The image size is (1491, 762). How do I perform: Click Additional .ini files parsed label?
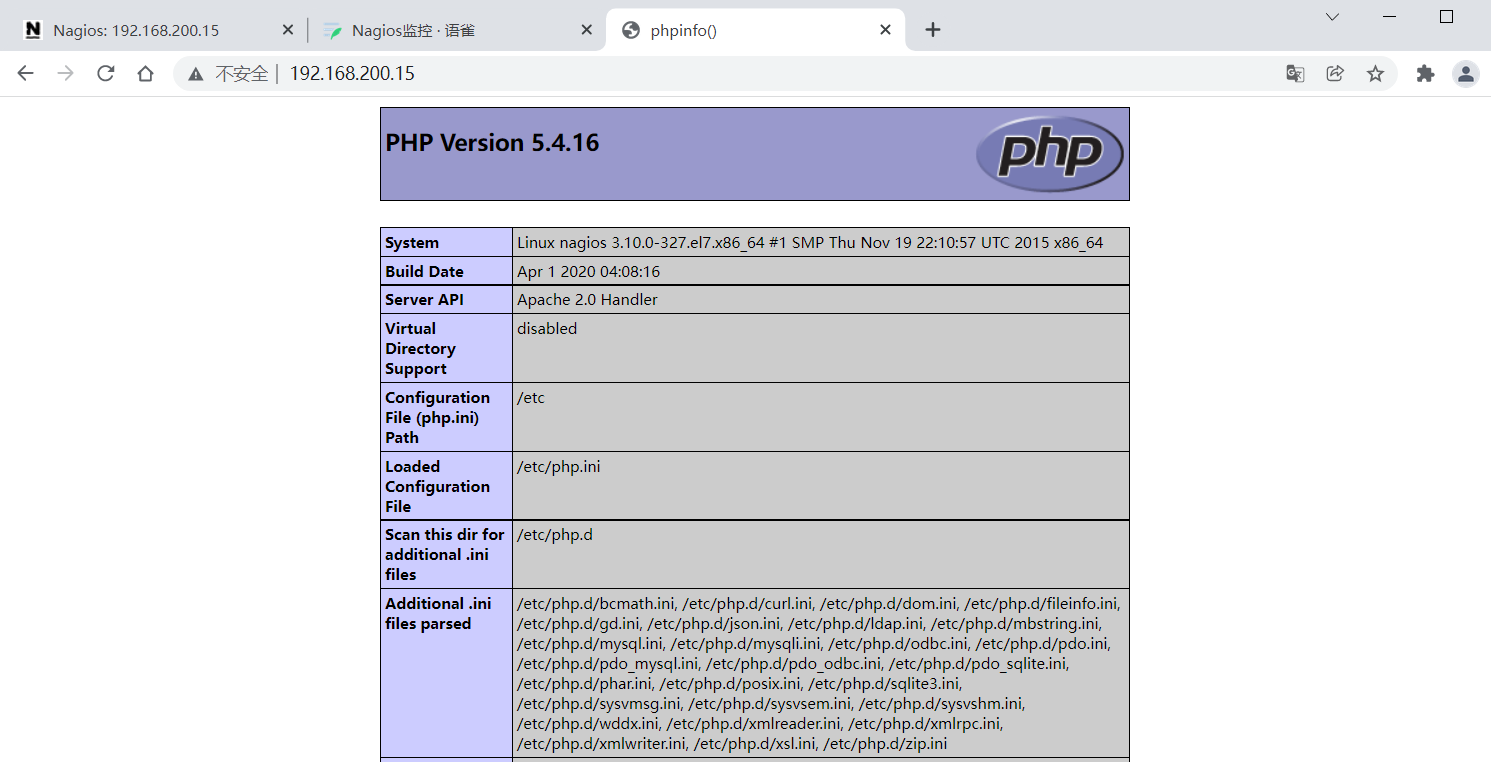438,614
